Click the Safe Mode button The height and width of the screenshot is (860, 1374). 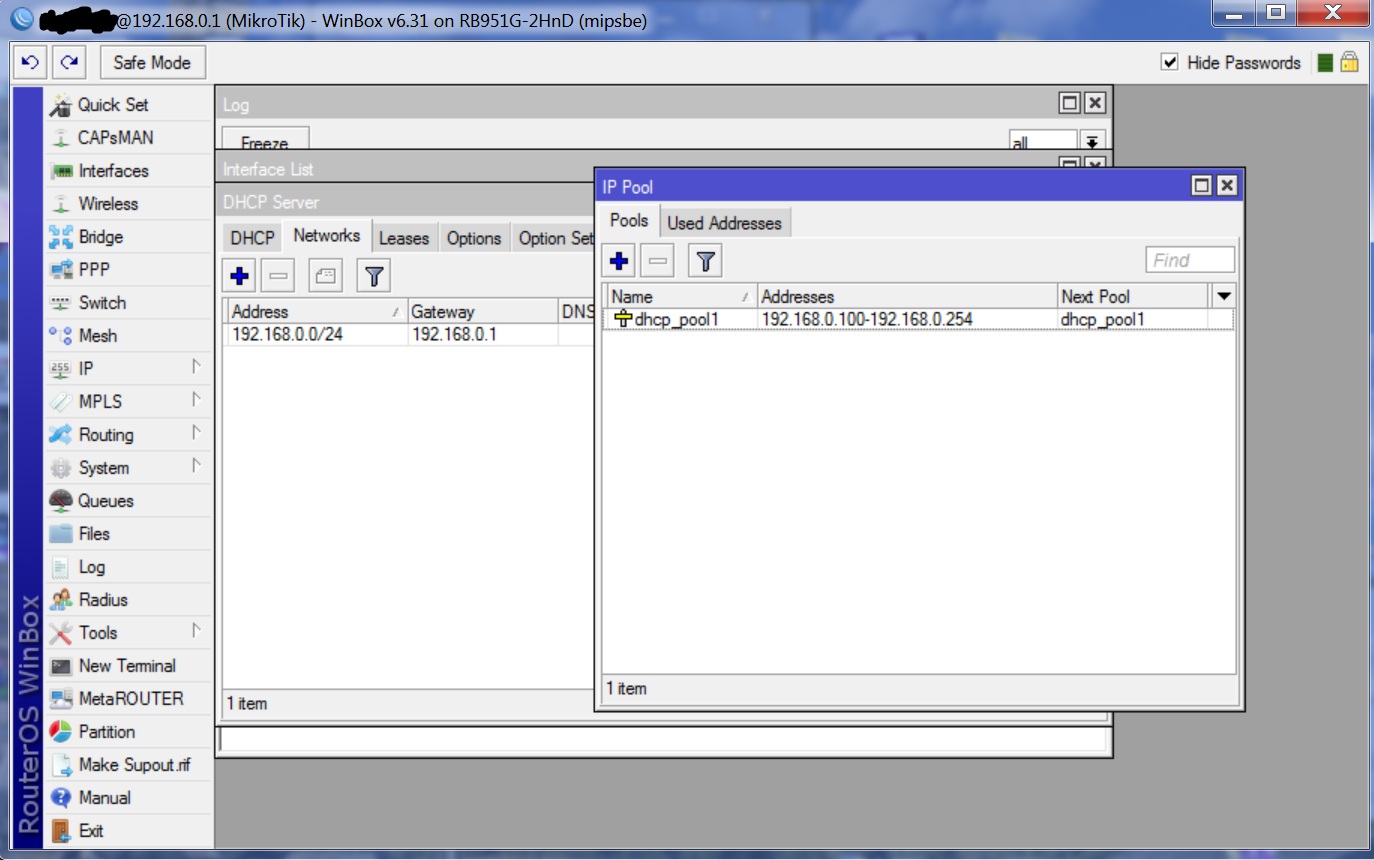[152, 62]
